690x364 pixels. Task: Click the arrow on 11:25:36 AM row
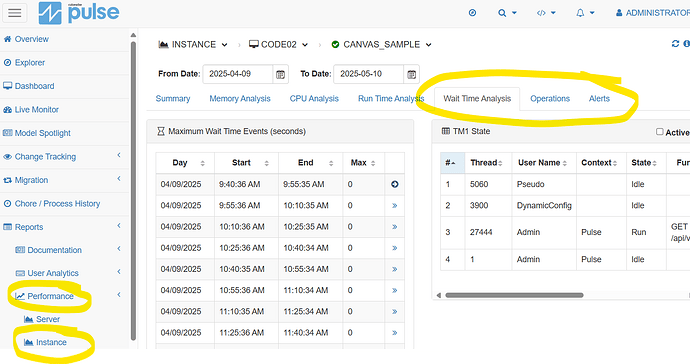[x=395, y=332]
